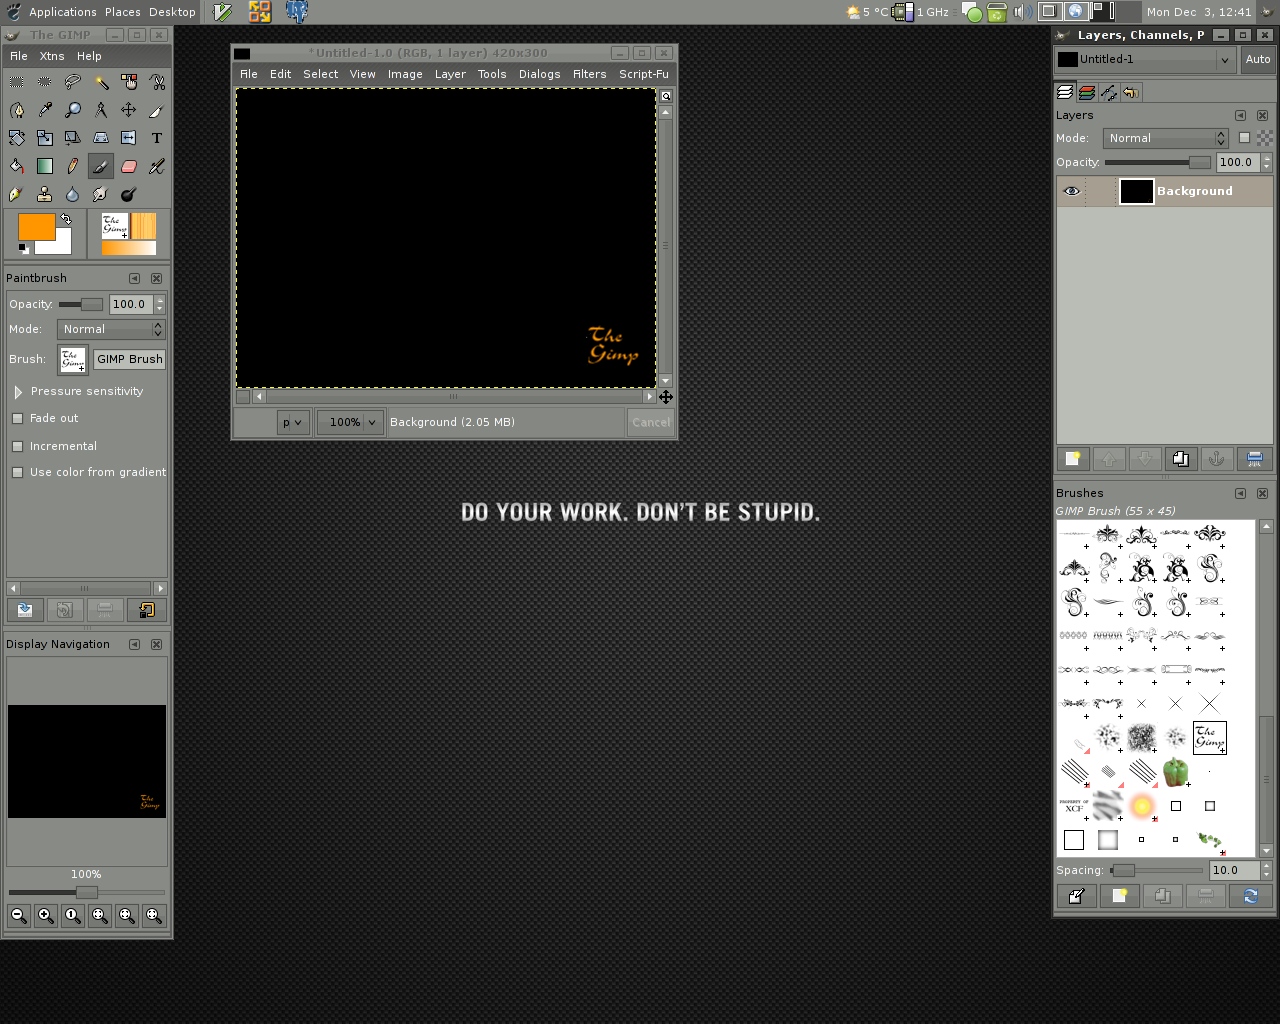Click the active gradient preview in toolbox
Screen dimensions: 1280x1024
coord(129,248)
